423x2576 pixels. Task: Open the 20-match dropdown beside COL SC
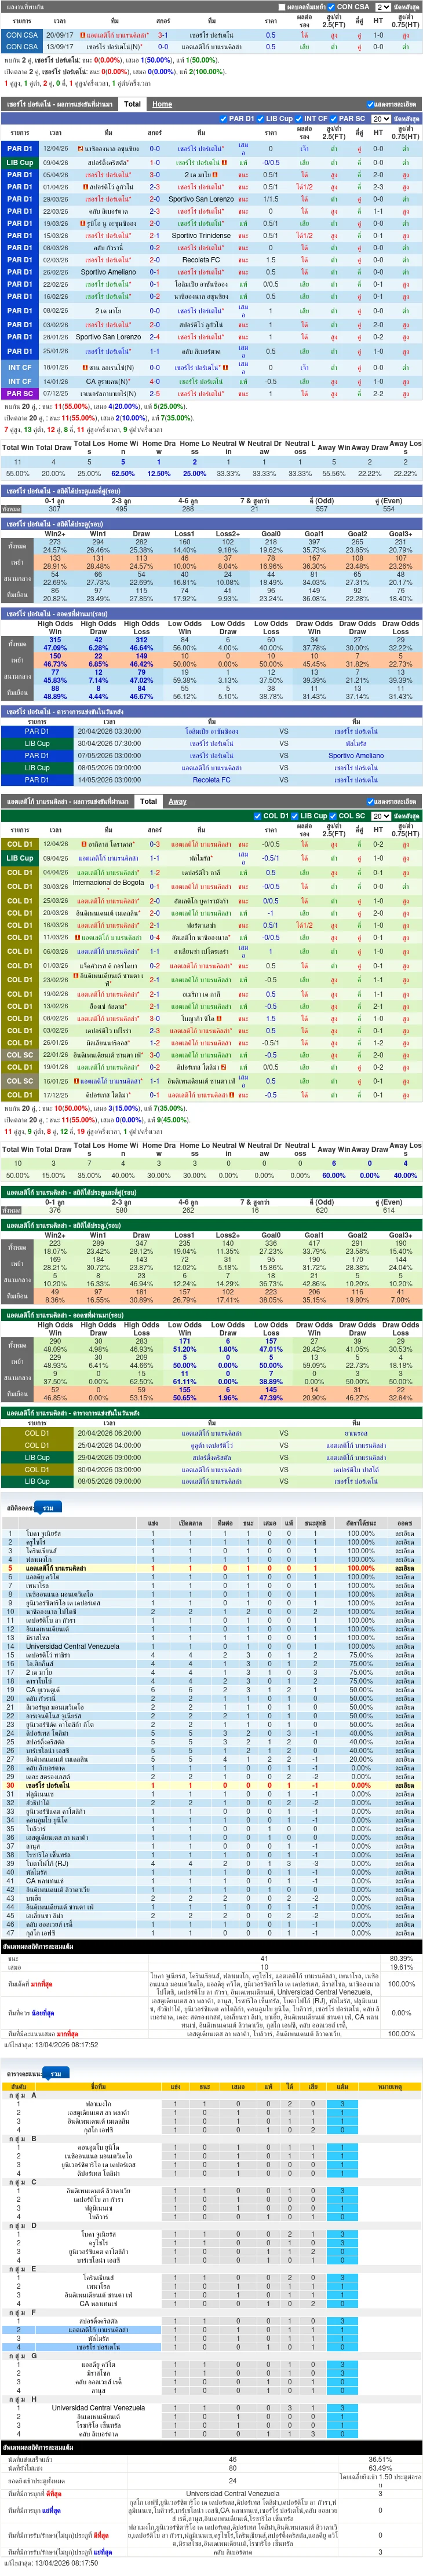(380, 816)
